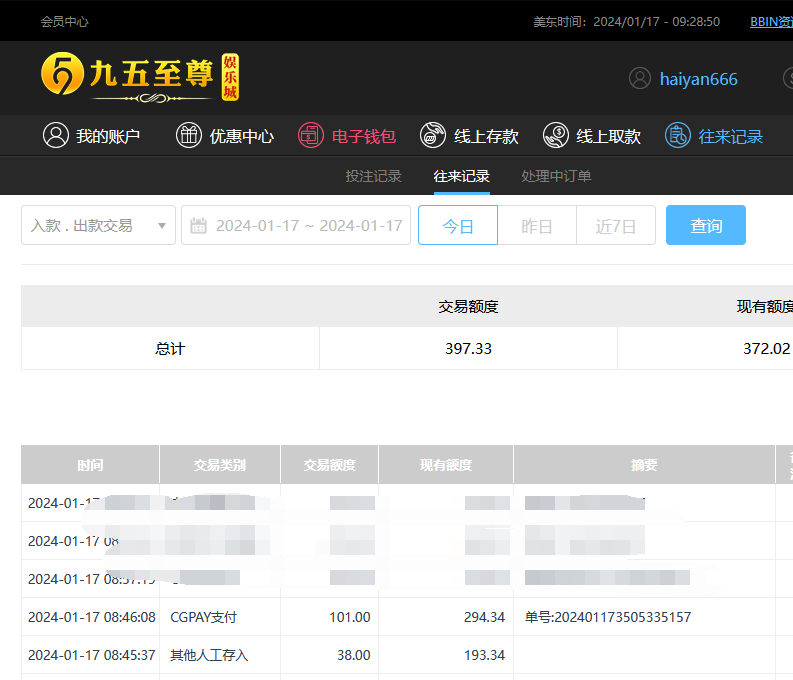Select the 线上存款 deposit icon
Viewport: 793px width, 680px height.
(x=433, y=136)
